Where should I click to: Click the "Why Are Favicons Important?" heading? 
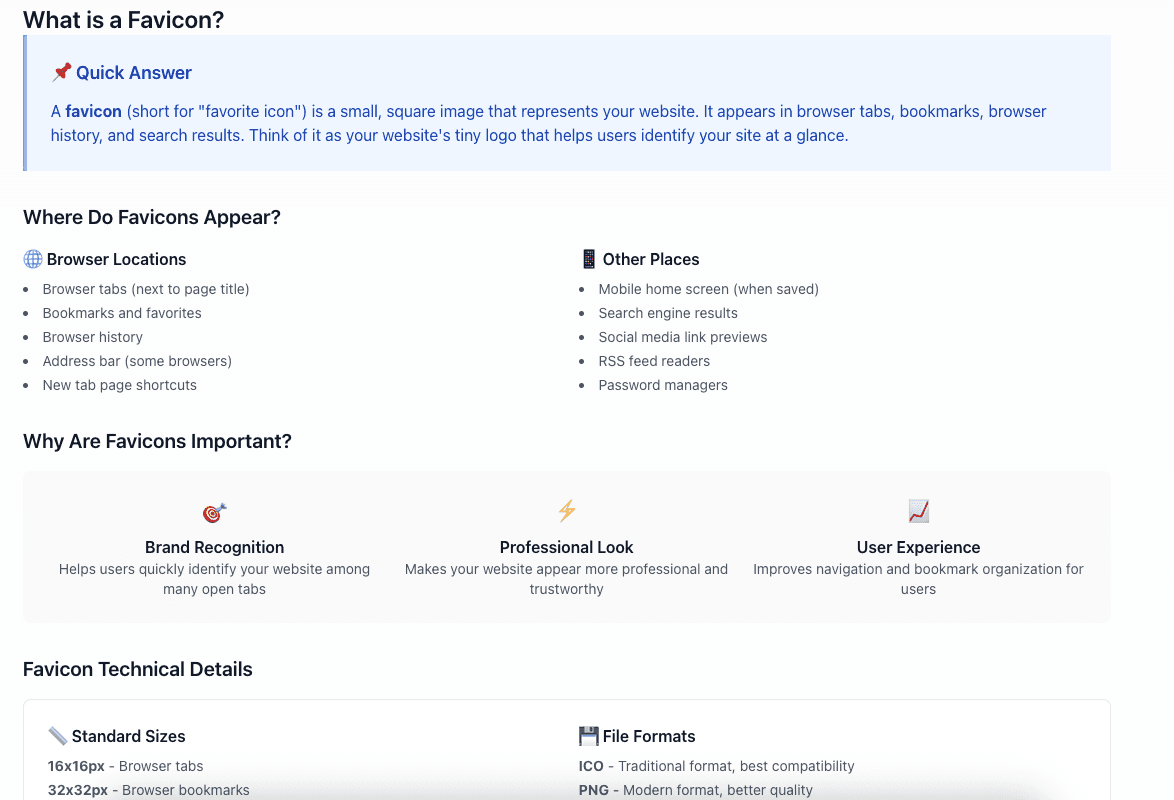click(x=157, y=441)
